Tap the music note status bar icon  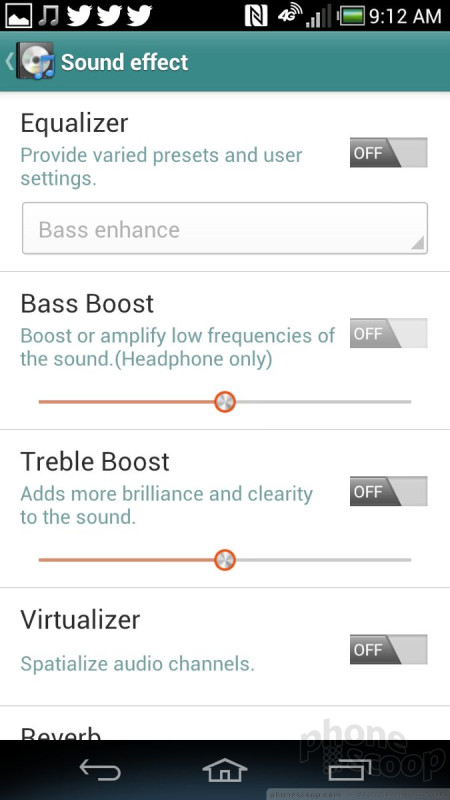pyautogui.click(x=49, y=15)
